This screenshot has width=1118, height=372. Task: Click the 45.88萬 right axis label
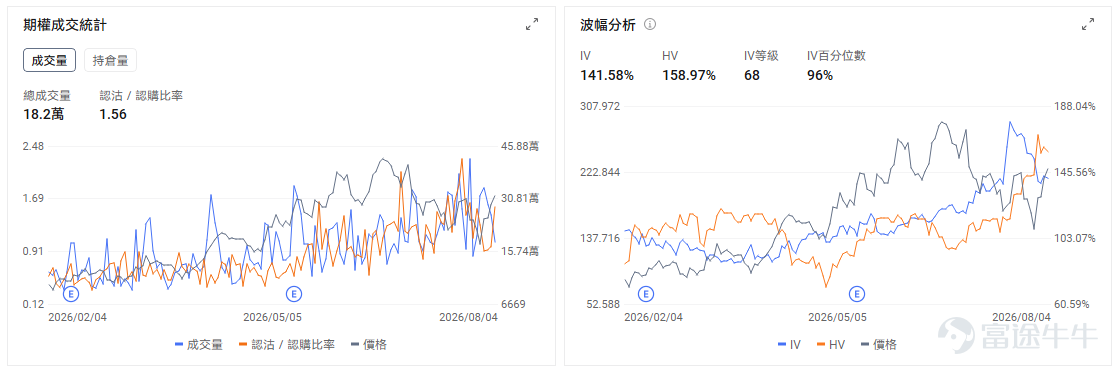(521, 146)
